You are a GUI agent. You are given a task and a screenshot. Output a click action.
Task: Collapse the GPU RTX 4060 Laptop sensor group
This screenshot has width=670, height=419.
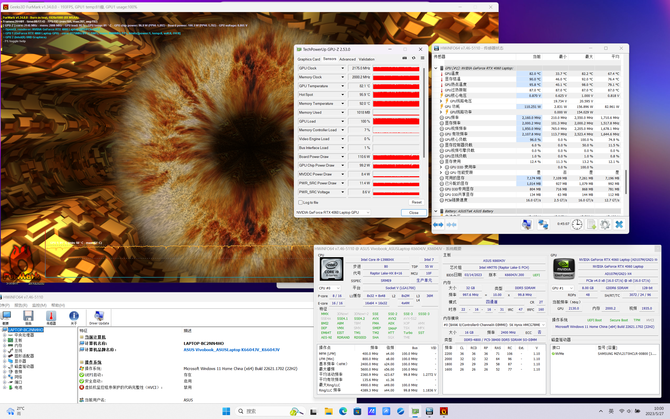pyautogui.click(x=436, y=68)
